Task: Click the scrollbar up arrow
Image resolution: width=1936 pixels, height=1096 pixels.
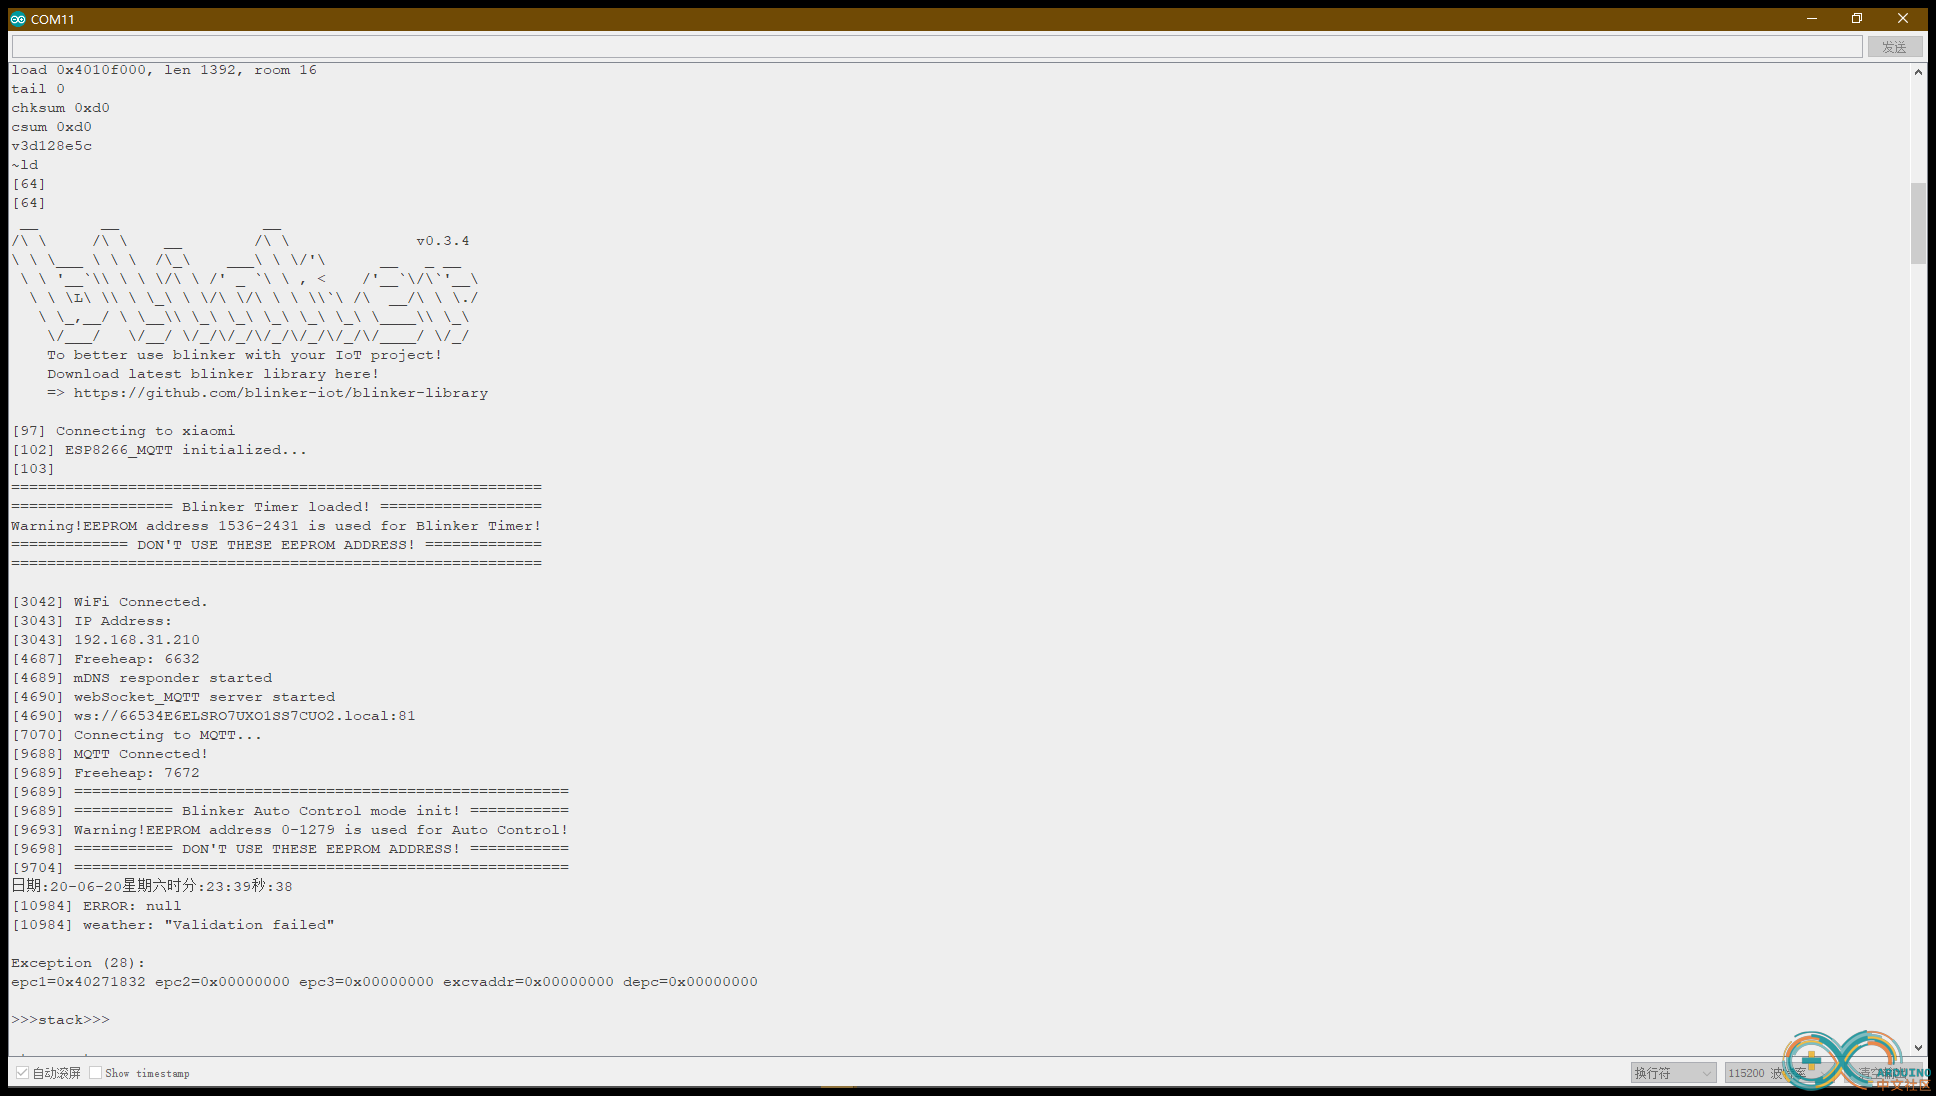Action: [x=1918, y=72]
